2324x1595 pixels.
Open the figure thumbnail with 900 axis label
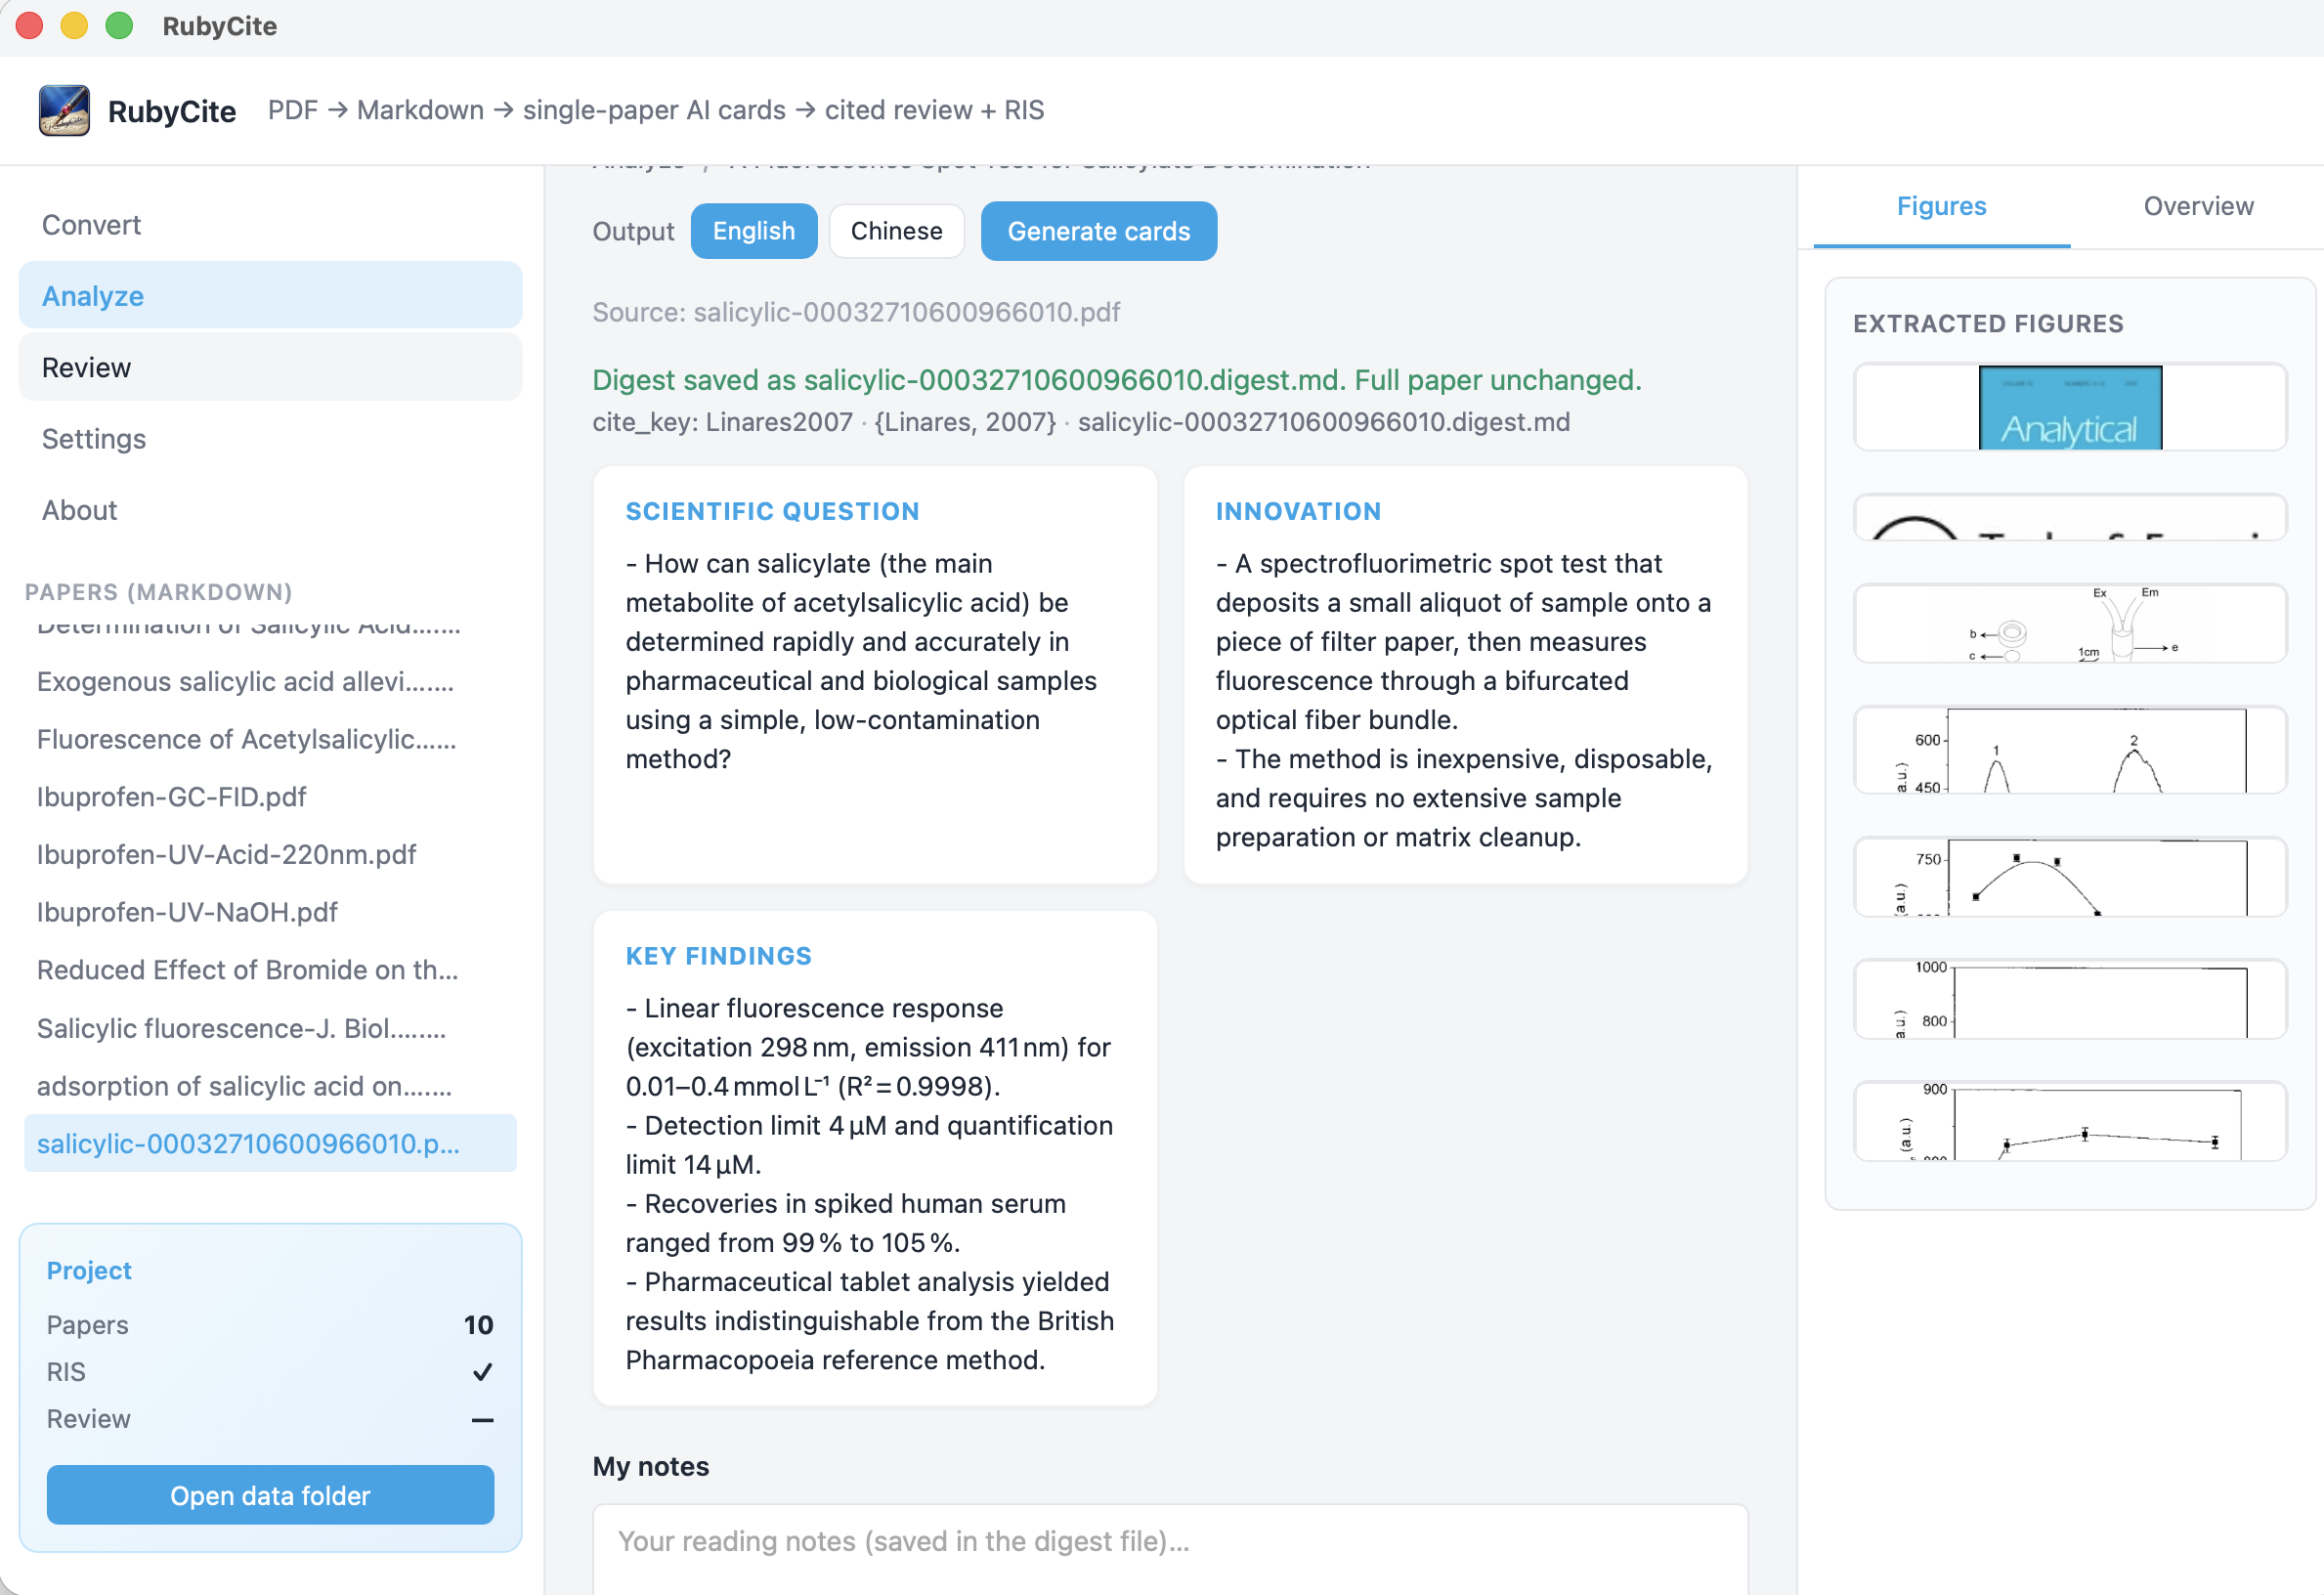coord(2070,1121)
